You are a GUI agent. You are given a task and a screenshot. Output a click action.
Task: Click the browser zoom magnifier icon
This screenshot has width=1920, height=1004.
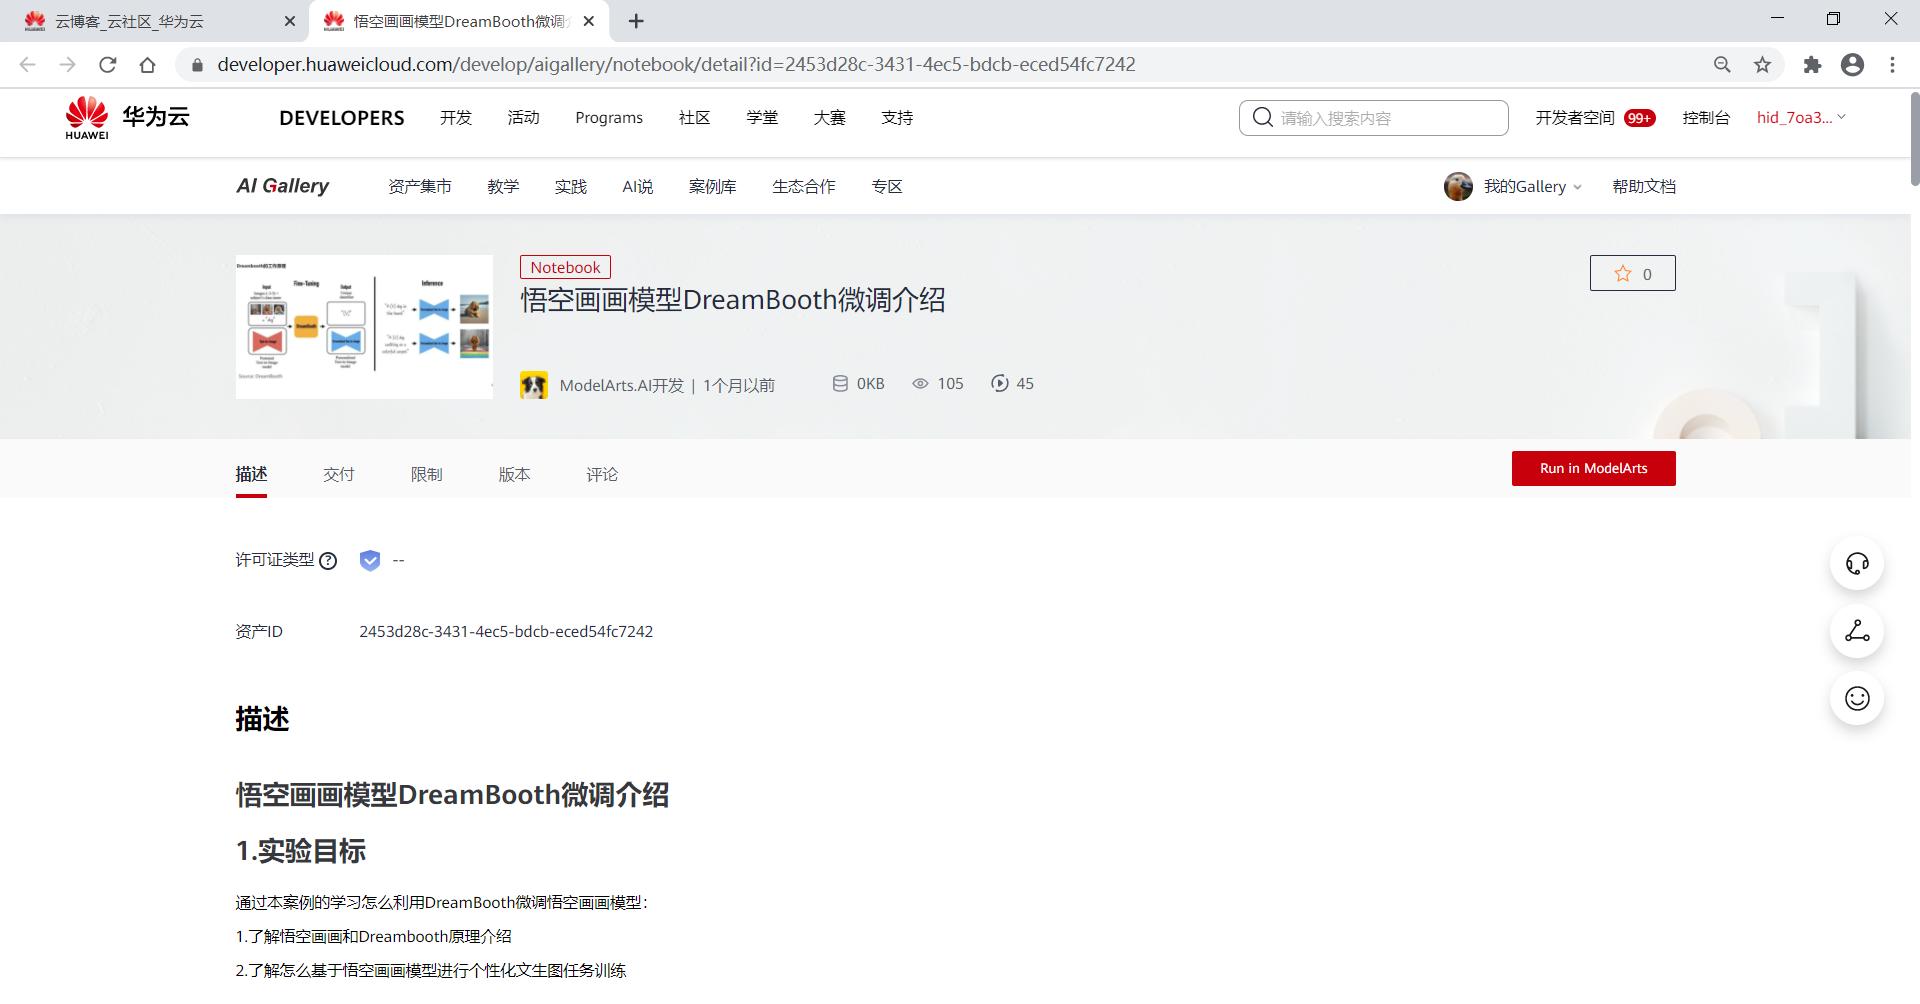tap(1722, 65)
